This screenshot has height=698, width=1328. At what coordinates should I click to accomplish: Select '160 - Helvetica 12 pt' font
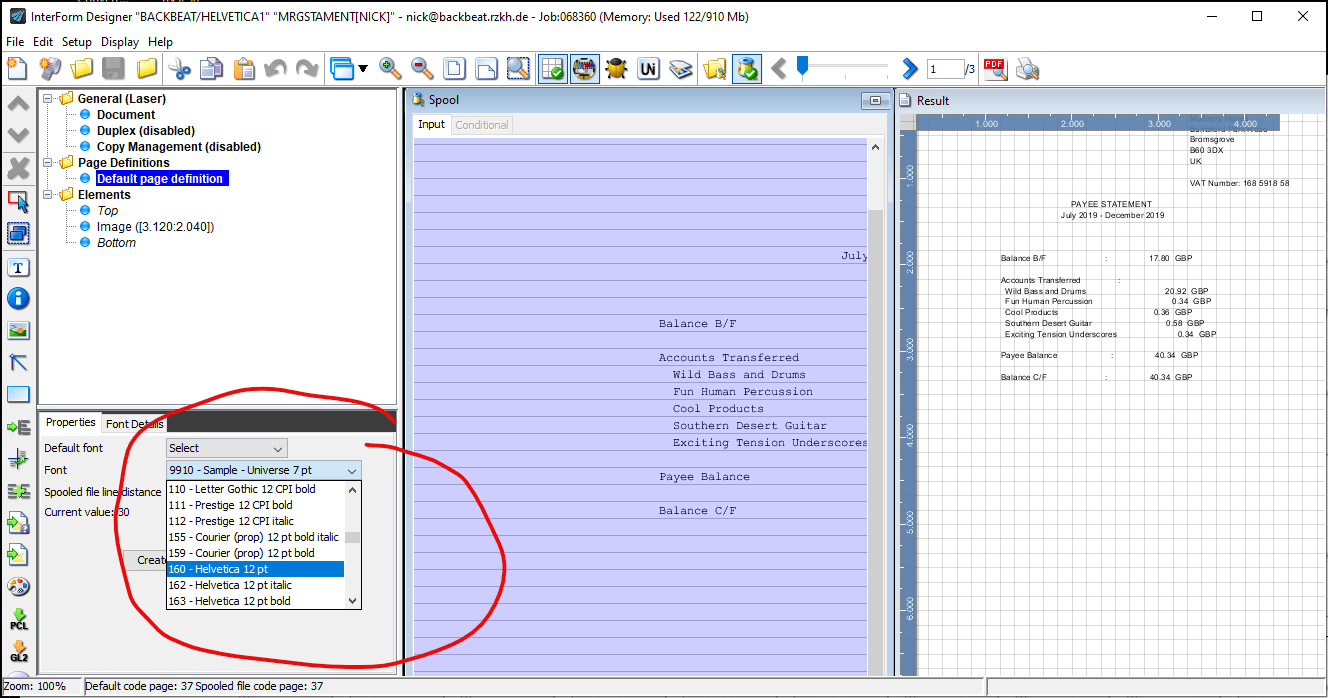tap(255, 569)
